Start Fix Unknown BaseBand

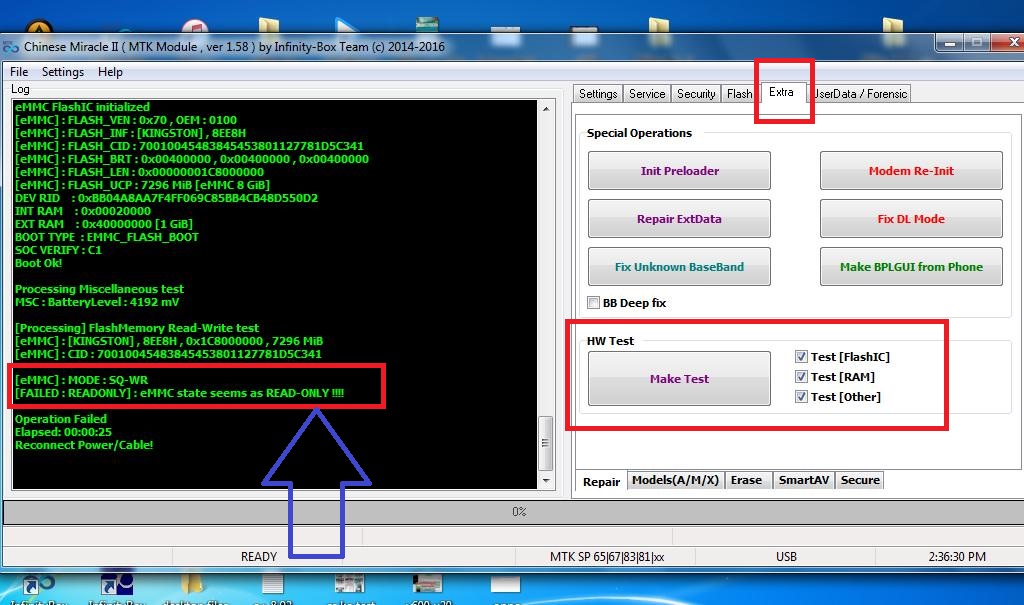[679, 267]
